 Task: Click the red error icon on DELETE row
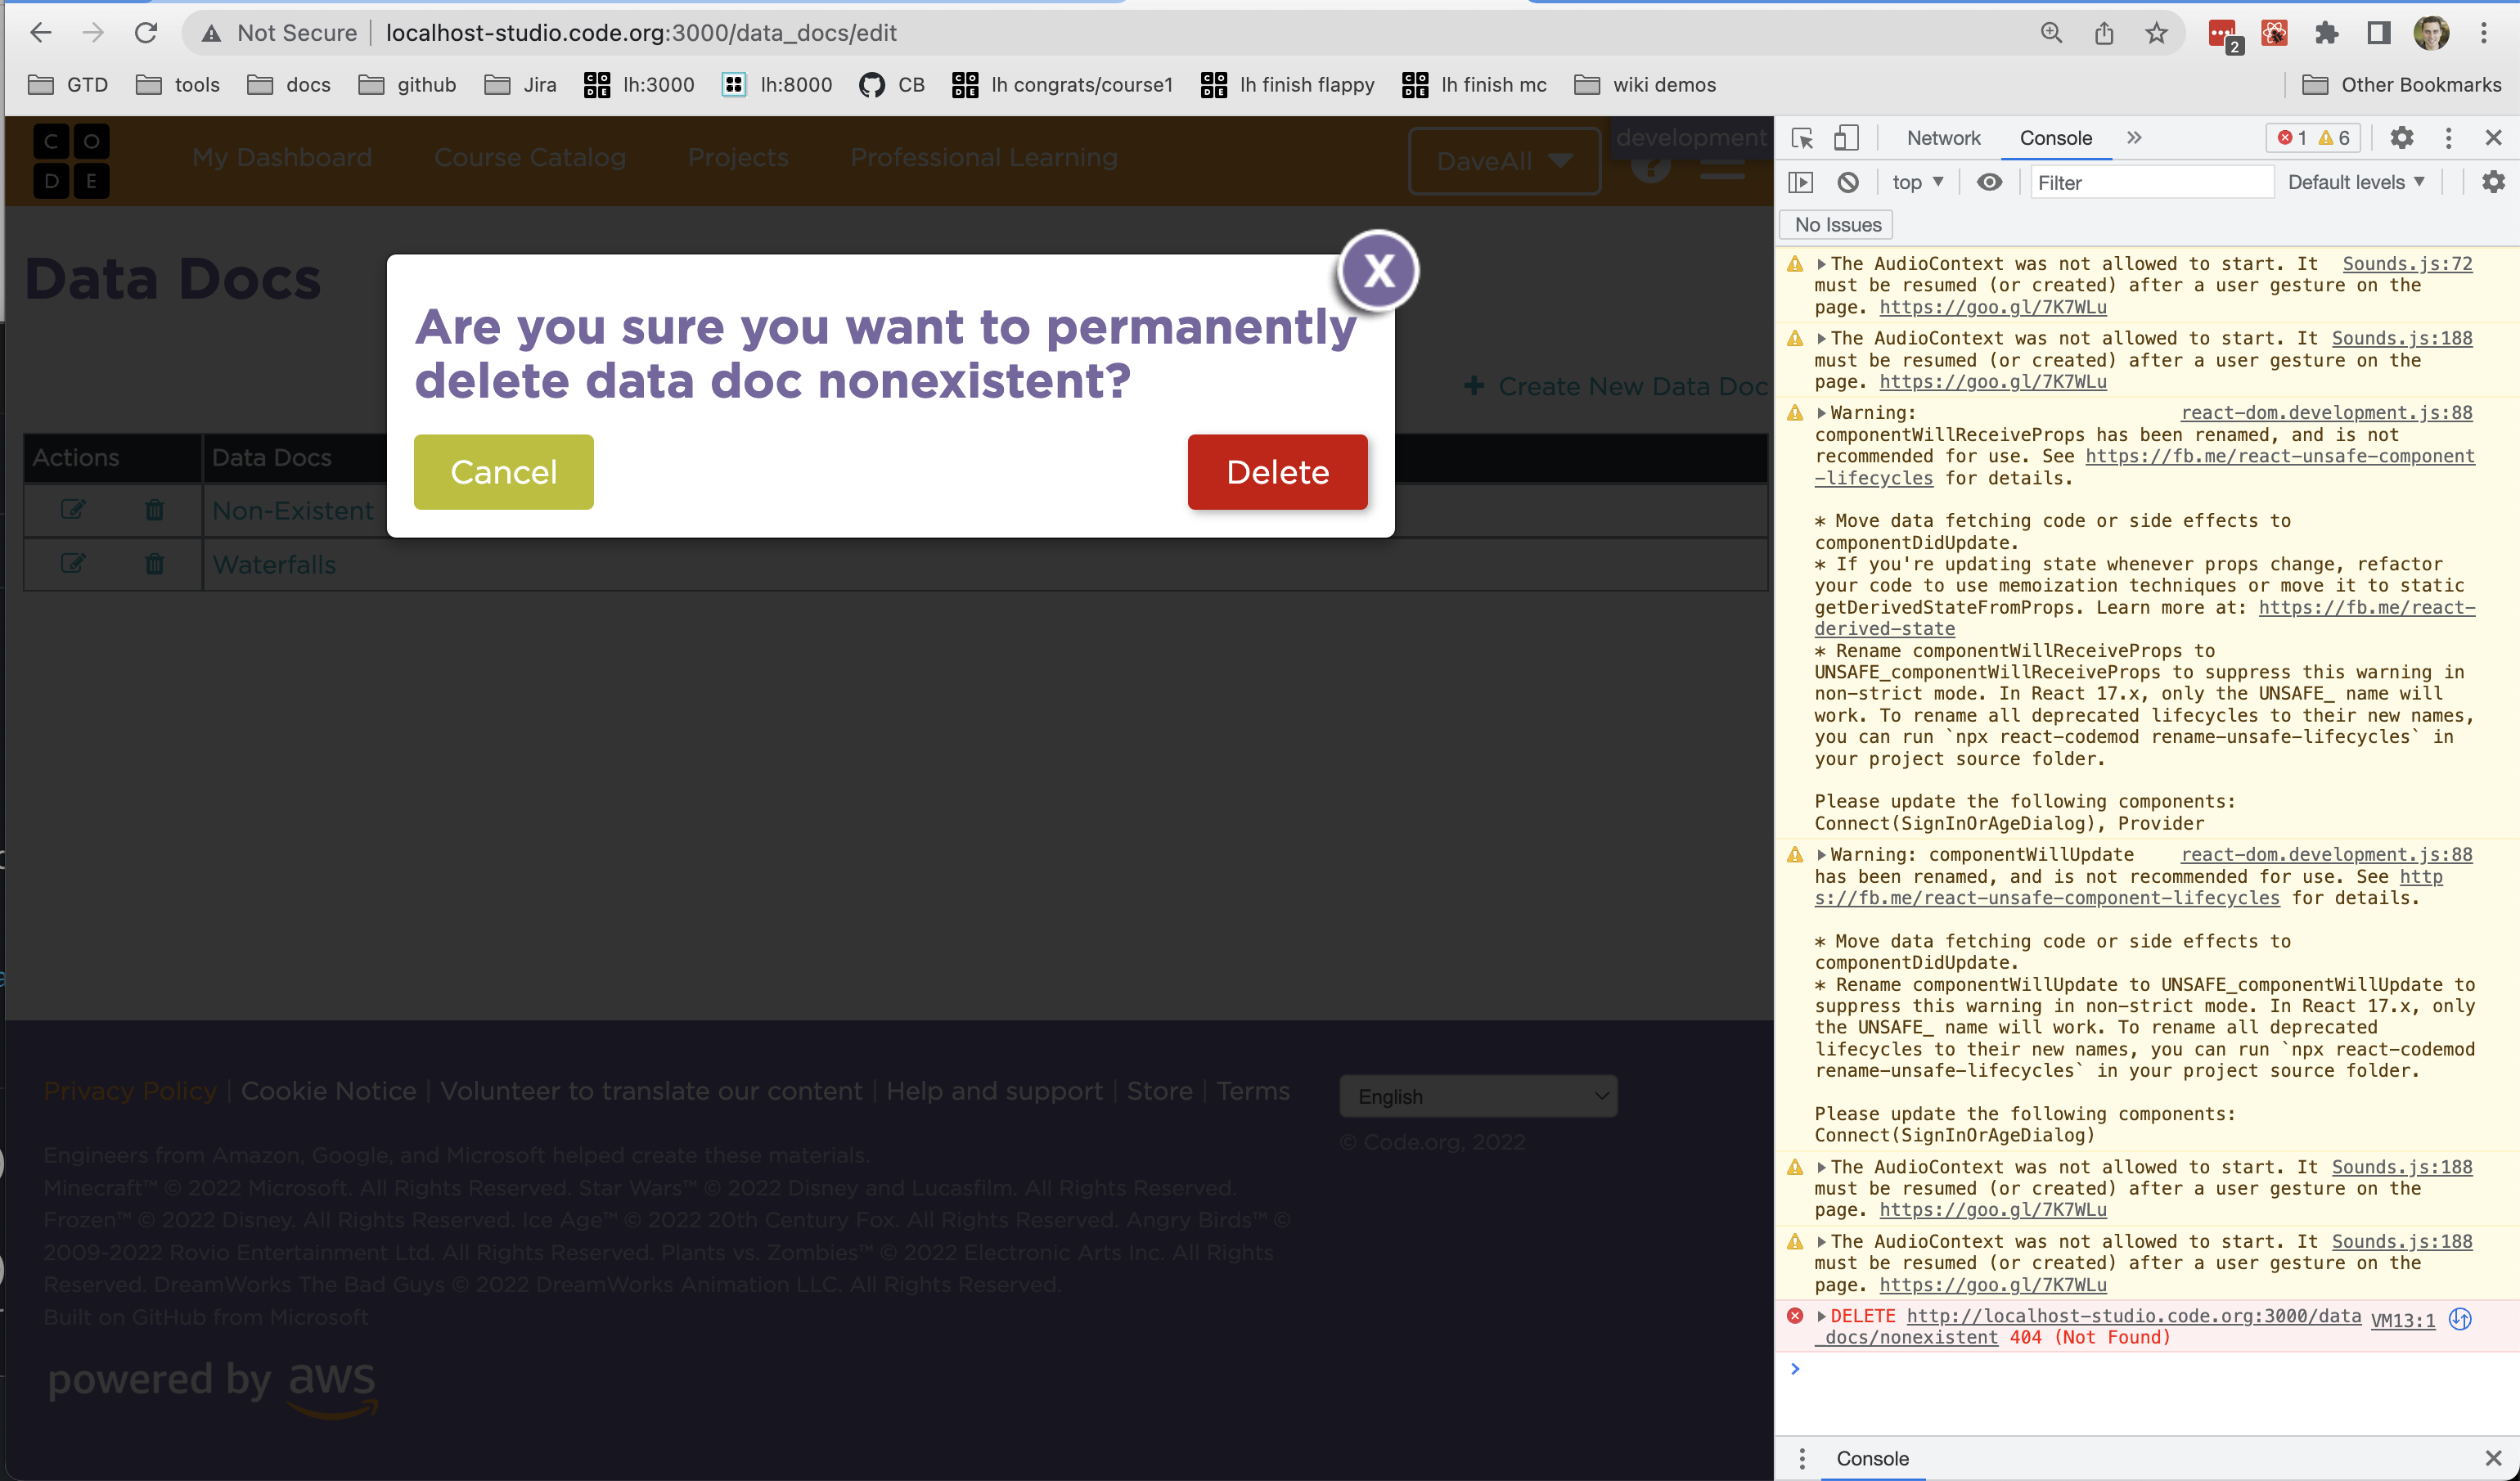(1795, 1316)
